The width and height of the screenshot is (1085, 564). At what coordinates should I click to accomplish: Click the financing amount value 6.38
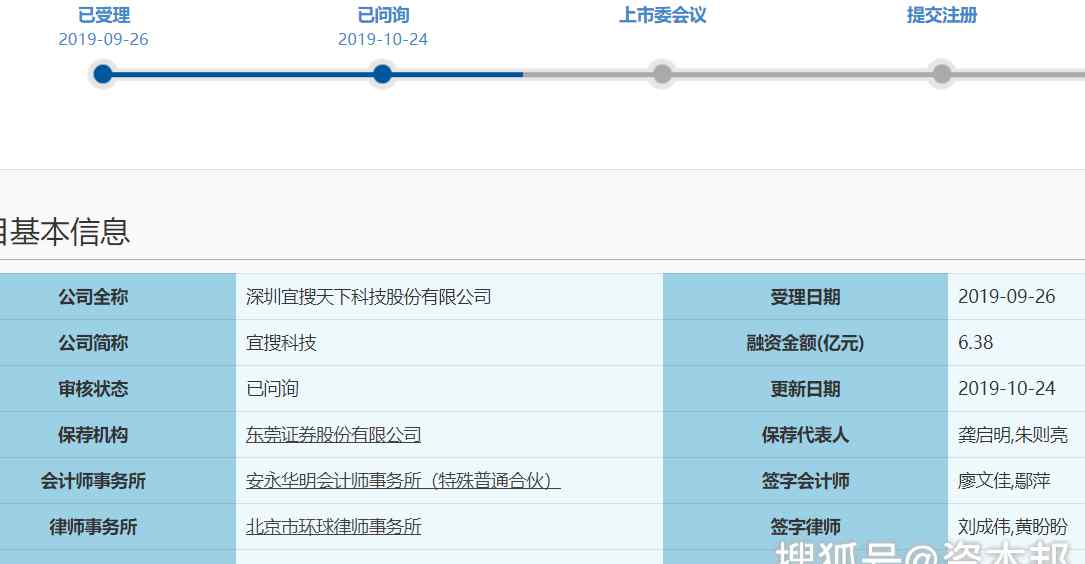976,343
